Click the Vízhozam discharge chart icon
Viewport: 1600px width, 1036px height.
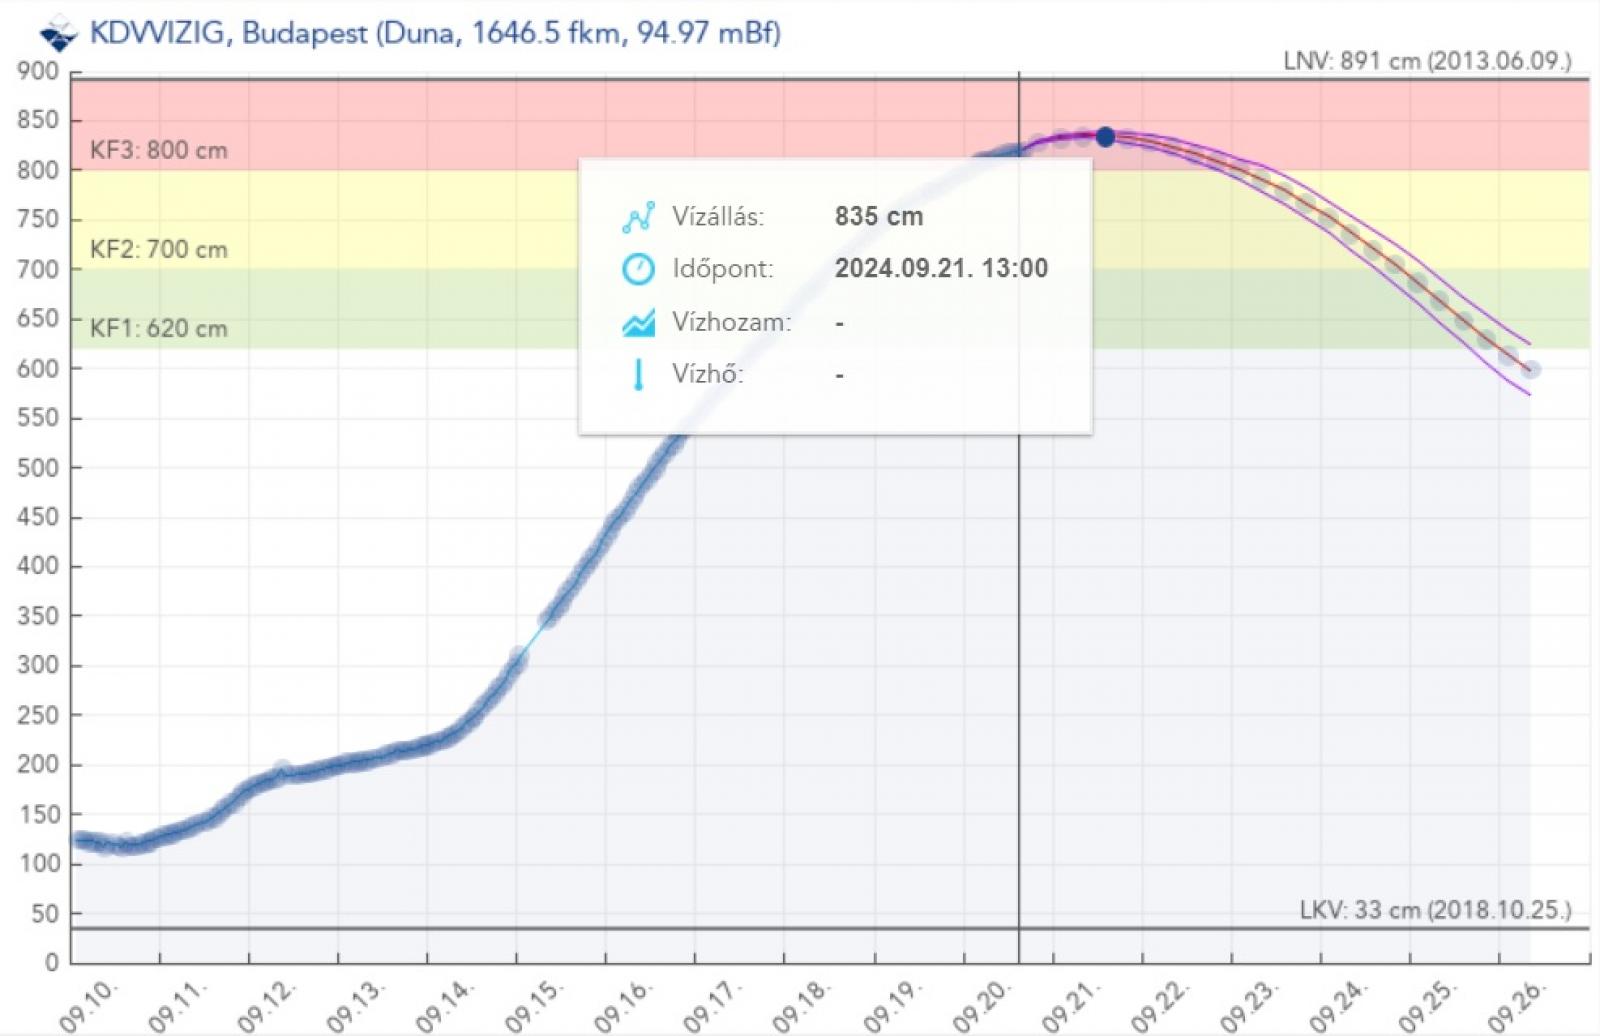(x=638, y=322)
